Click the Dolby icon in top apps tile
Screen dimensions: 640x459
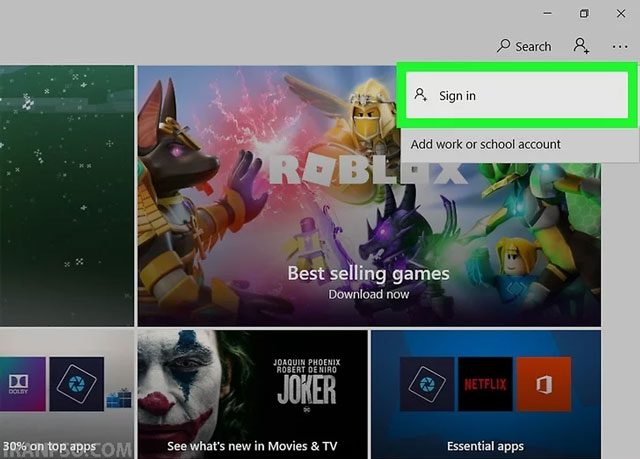point(22,384)
